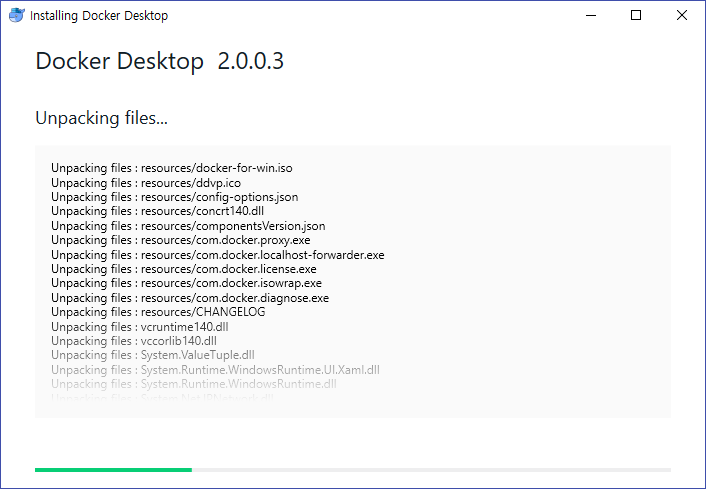706x489 pixels.
Task: Click the 'Installing Docker Desktop' window title
Action: tap(99, 15)
